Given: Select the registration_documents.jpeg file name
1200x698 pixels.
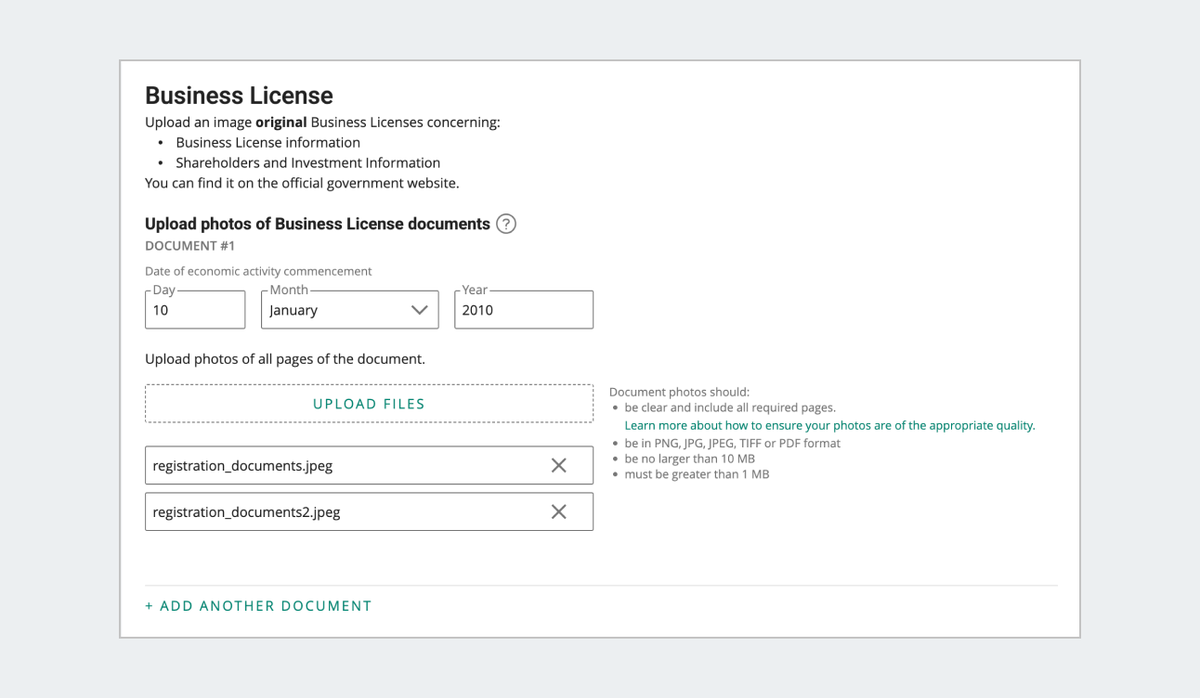Looking at the screenshot, I should pos(243,465).
